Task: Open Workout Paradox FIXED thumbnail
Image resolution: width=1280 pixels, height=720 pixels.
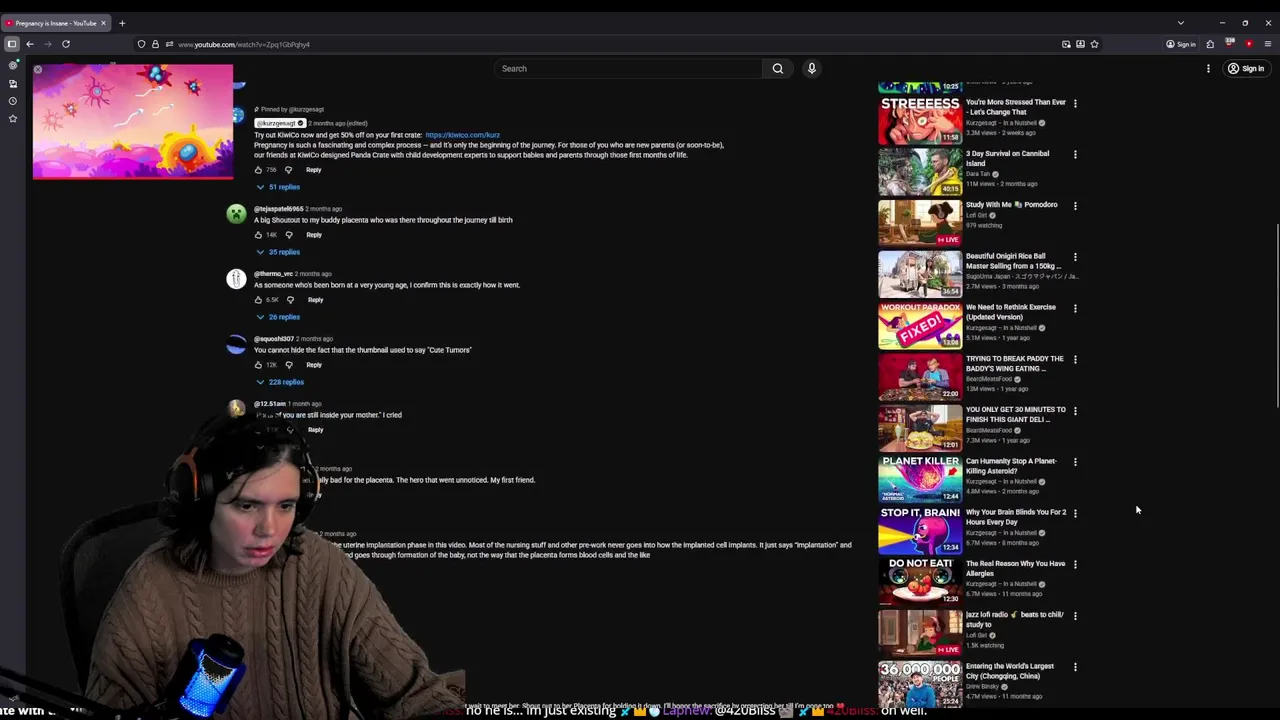Action: click(x=920, y=325)
